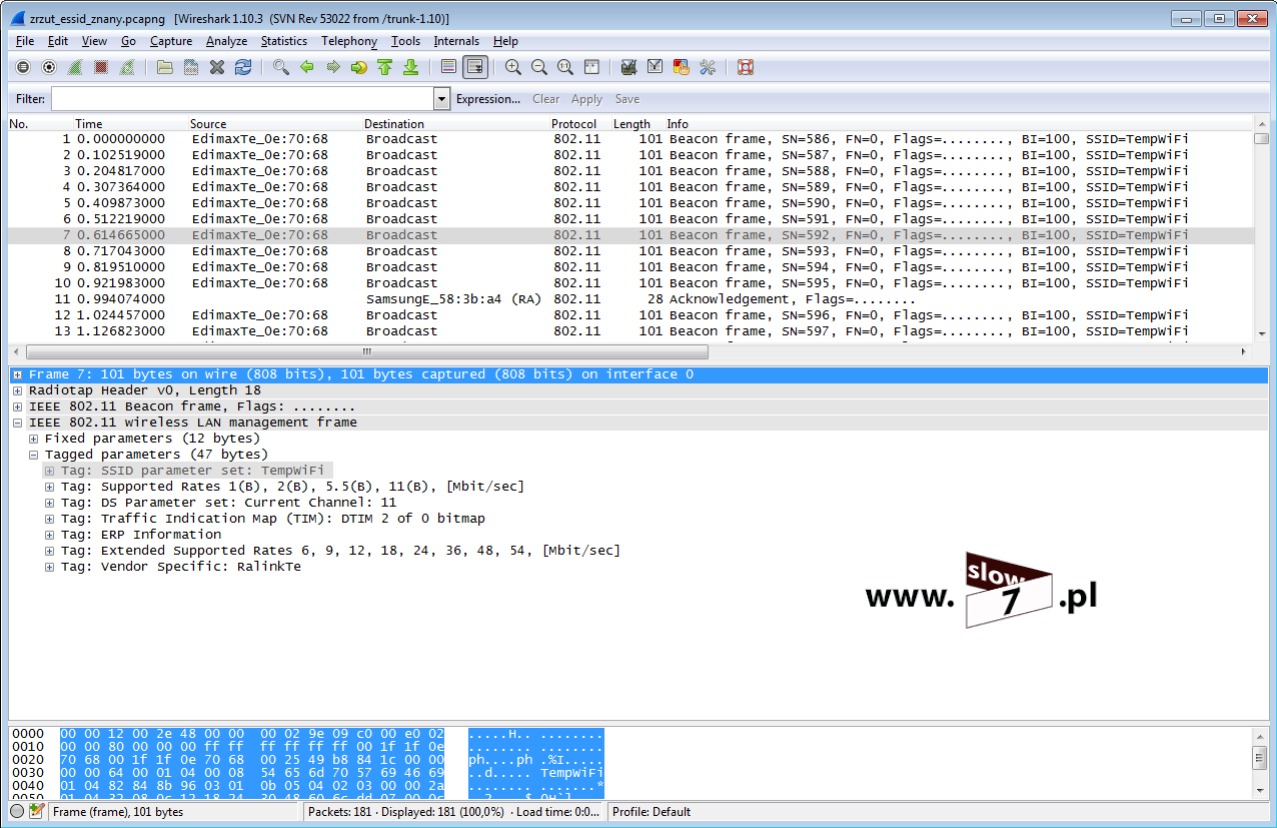Click the filter Clear button

click(546, 99)
